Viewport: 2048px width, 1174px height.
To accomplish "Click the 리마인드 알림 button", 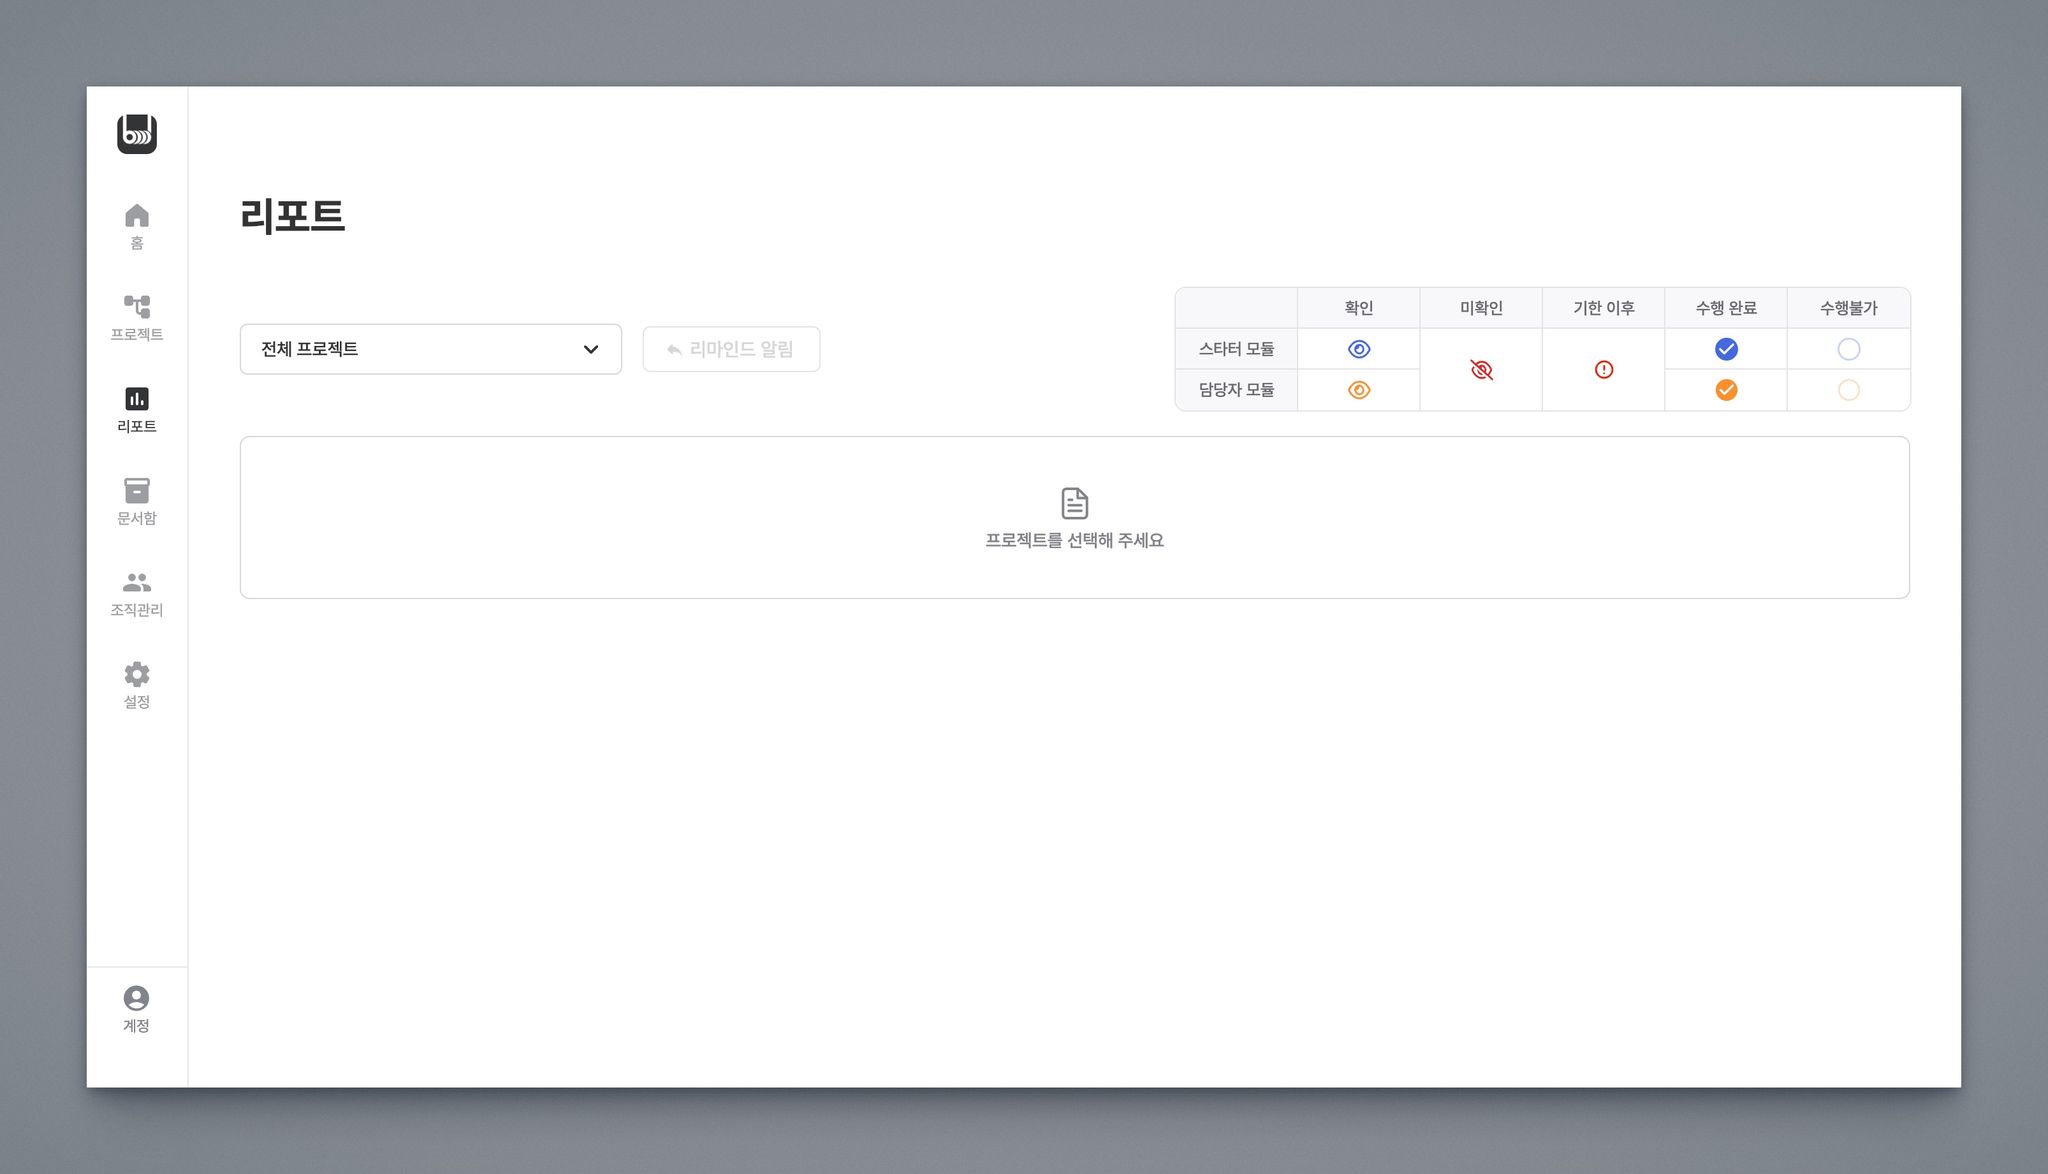I will 731,349.
